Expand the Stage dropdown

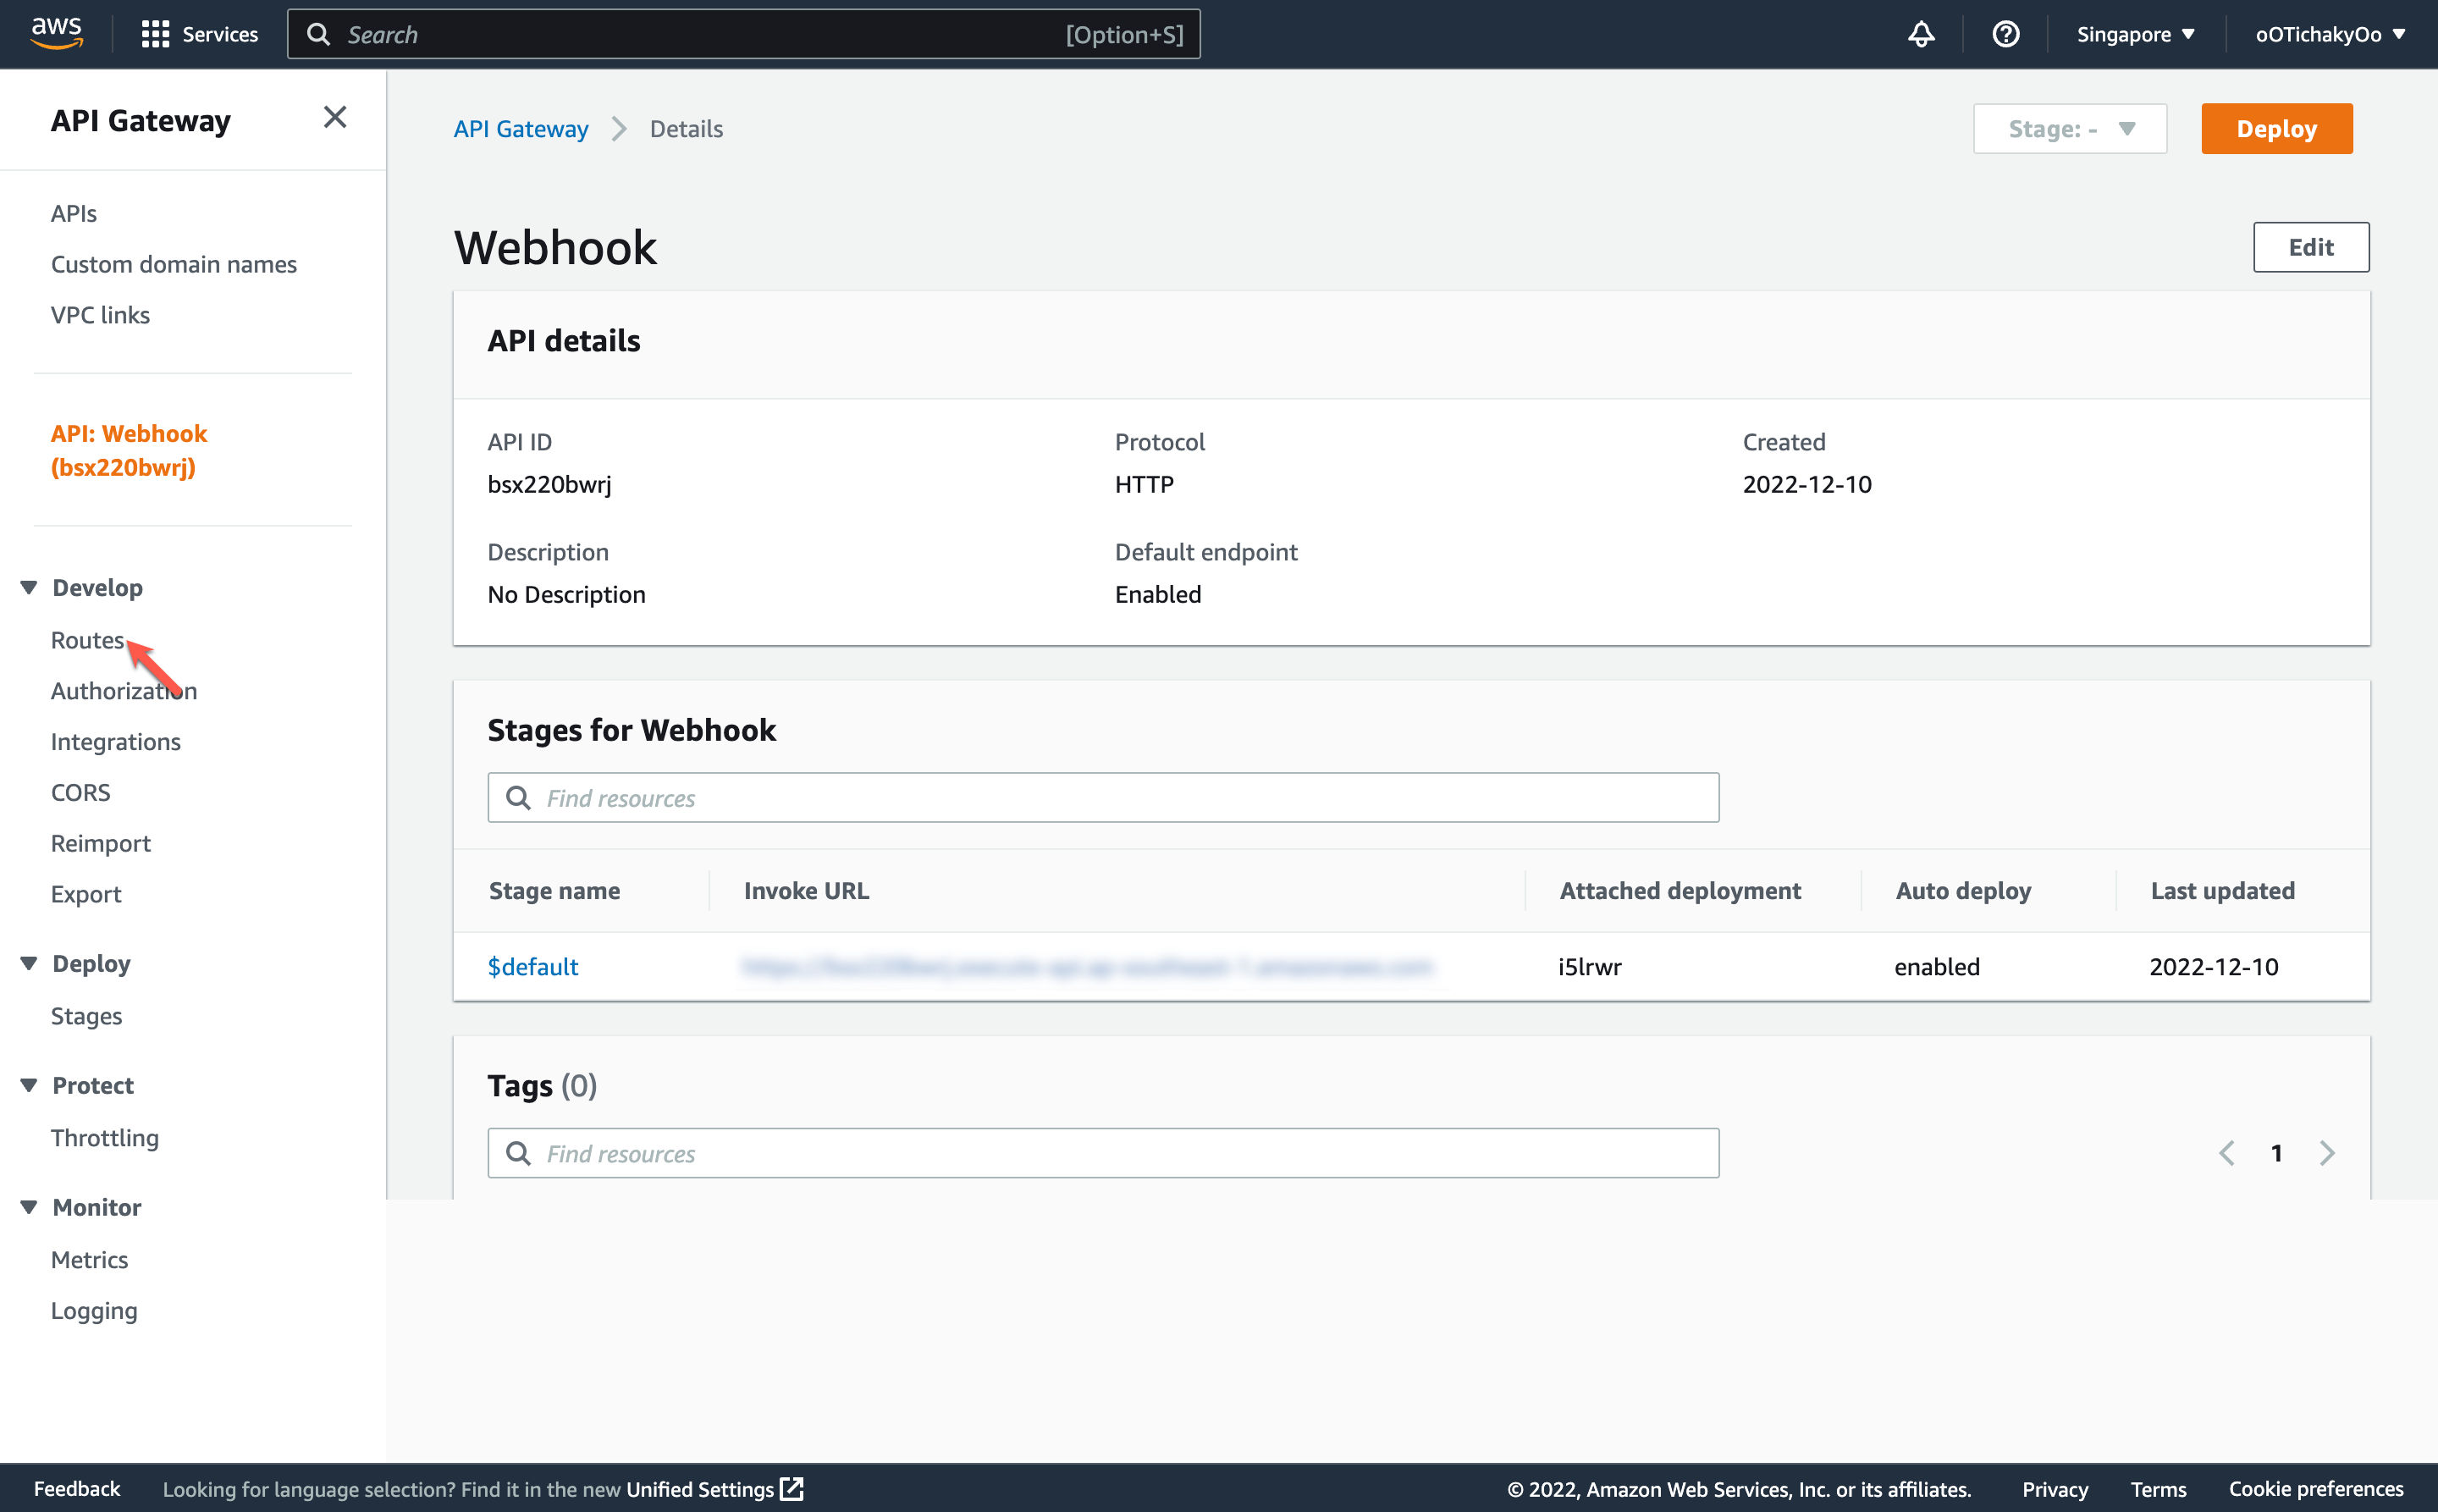[x=2069, y=128]
